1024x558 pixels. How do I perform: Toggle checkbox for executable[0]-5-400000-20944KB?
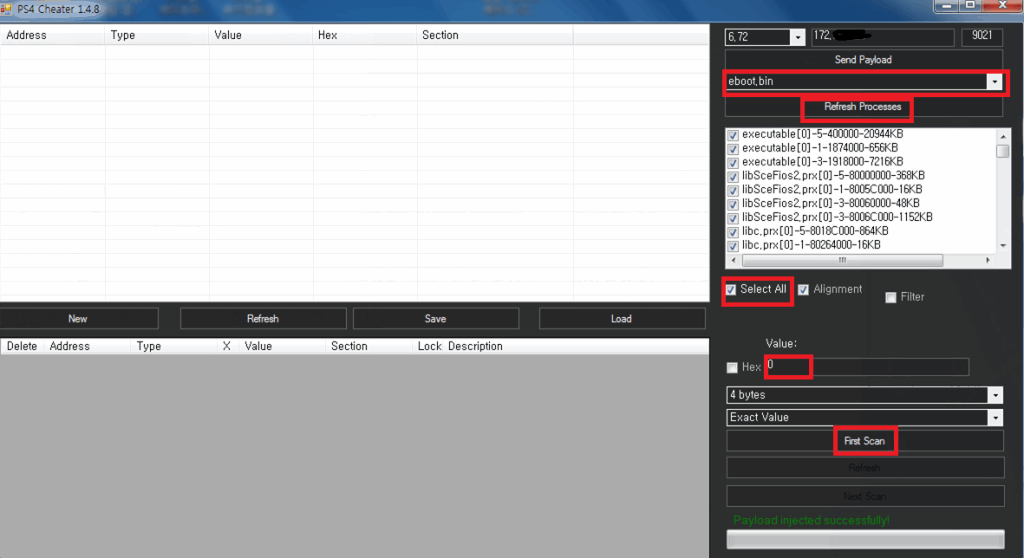pyautogui.click(x=733, y=135)
